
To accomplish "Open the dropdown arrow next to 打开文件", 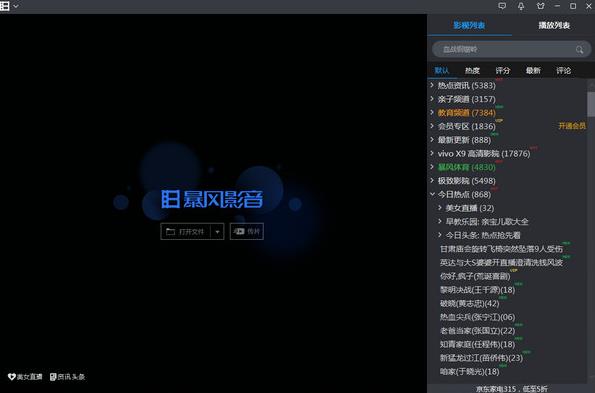I will point(217,232).
